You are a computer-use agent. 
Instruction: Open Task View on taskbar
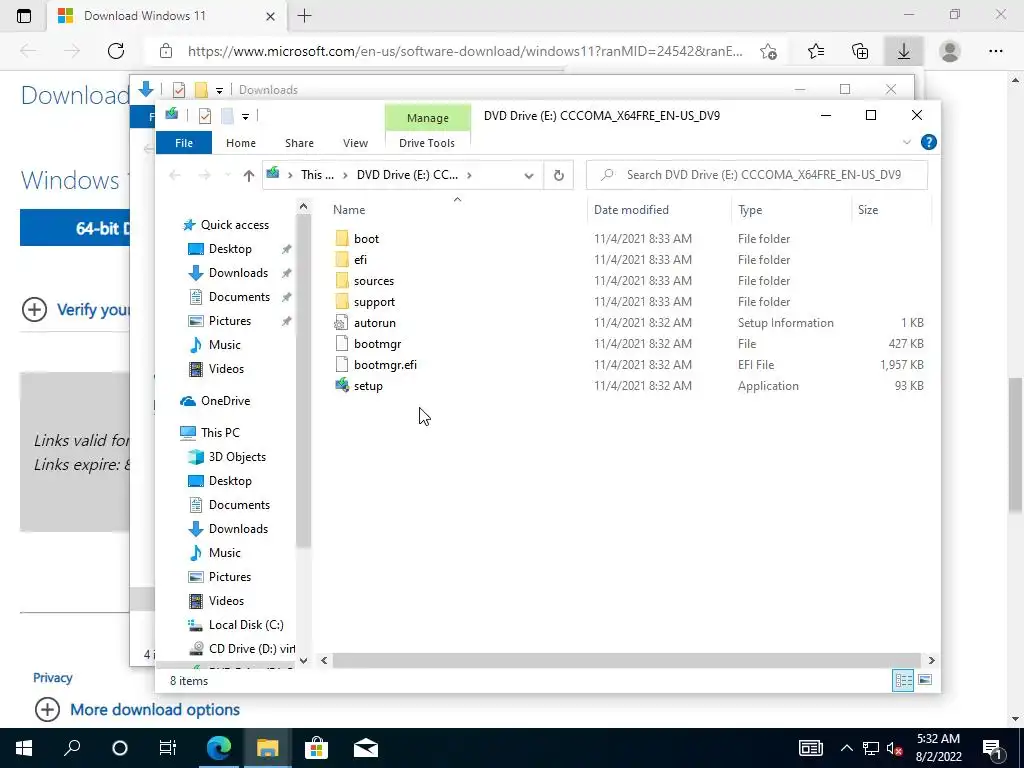(168, 748)
